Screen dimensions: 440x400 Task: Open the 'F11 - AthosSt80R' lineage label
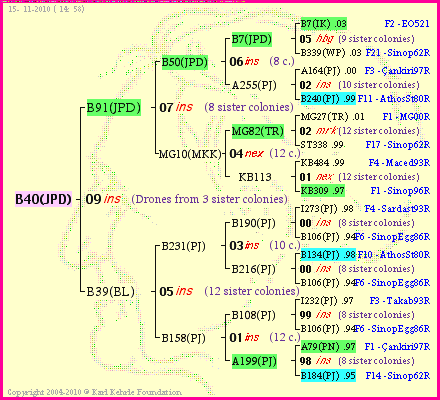pos(394,99)
